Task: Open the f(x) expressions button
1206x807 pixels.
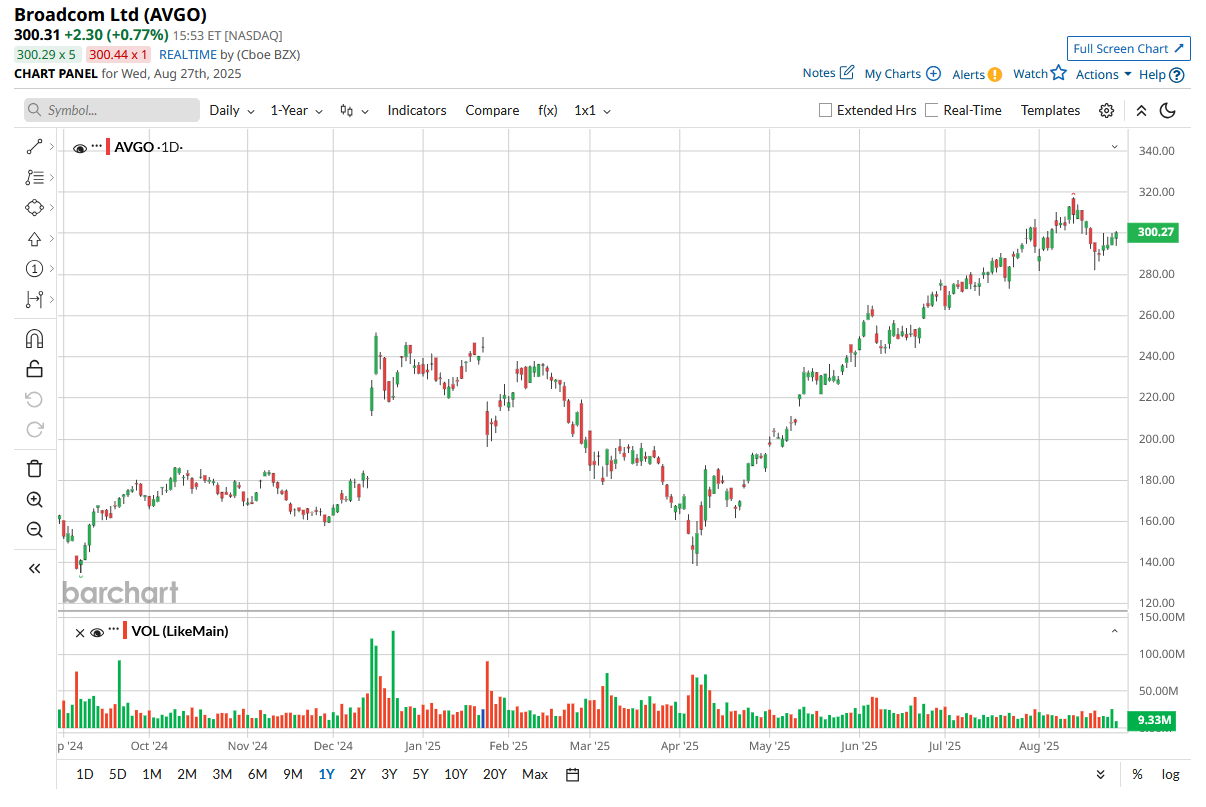Action: coord(548,111)
